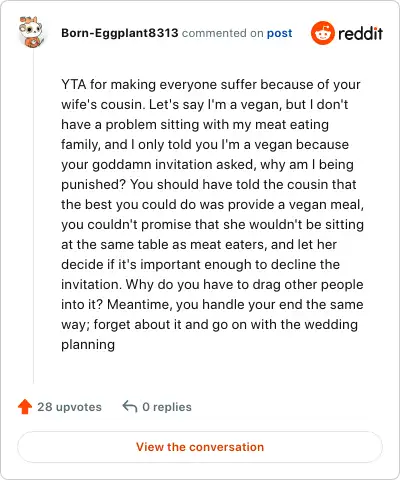The image size is (400, 480).
Task: Click the reply arrow icon
Action: click(x=130, y=407)
